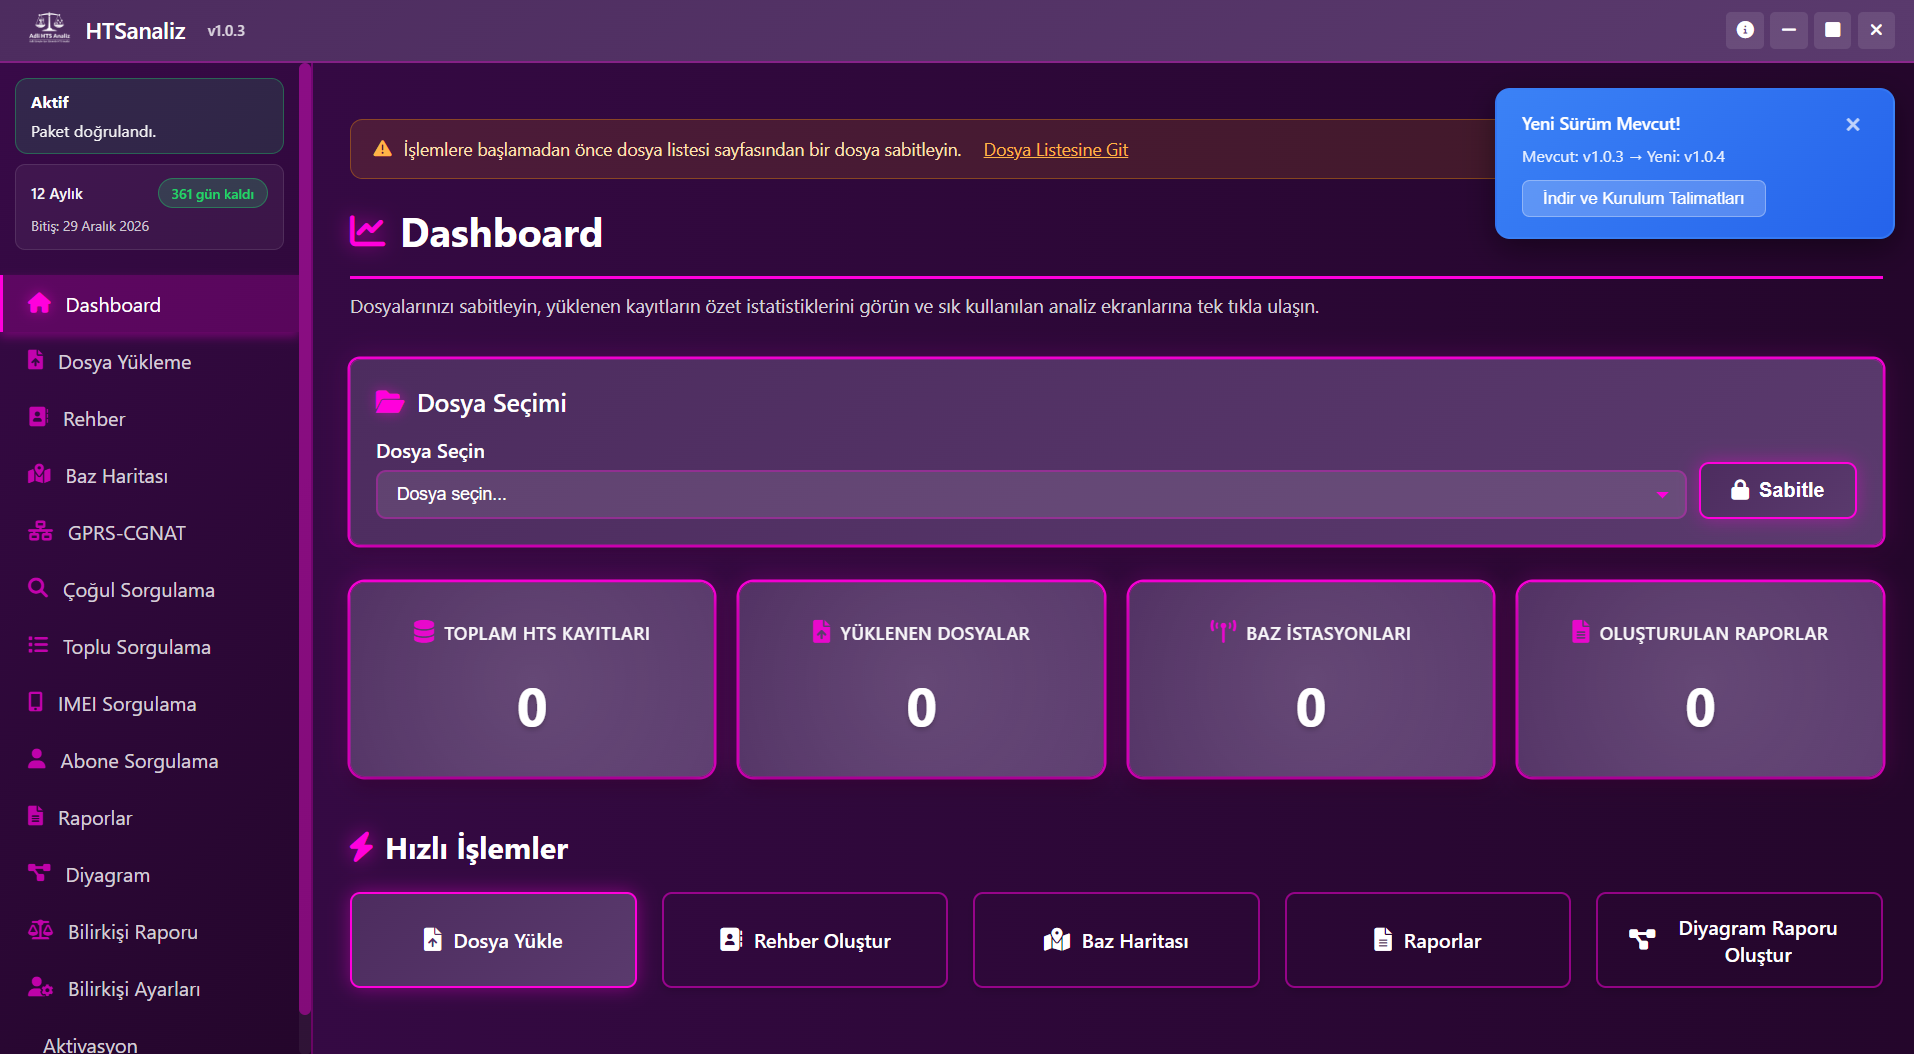Click the Çoğul Sorgulama magnifier icon
The height and width of the screenshot is (1054, 1914).
tap(38, 588)
